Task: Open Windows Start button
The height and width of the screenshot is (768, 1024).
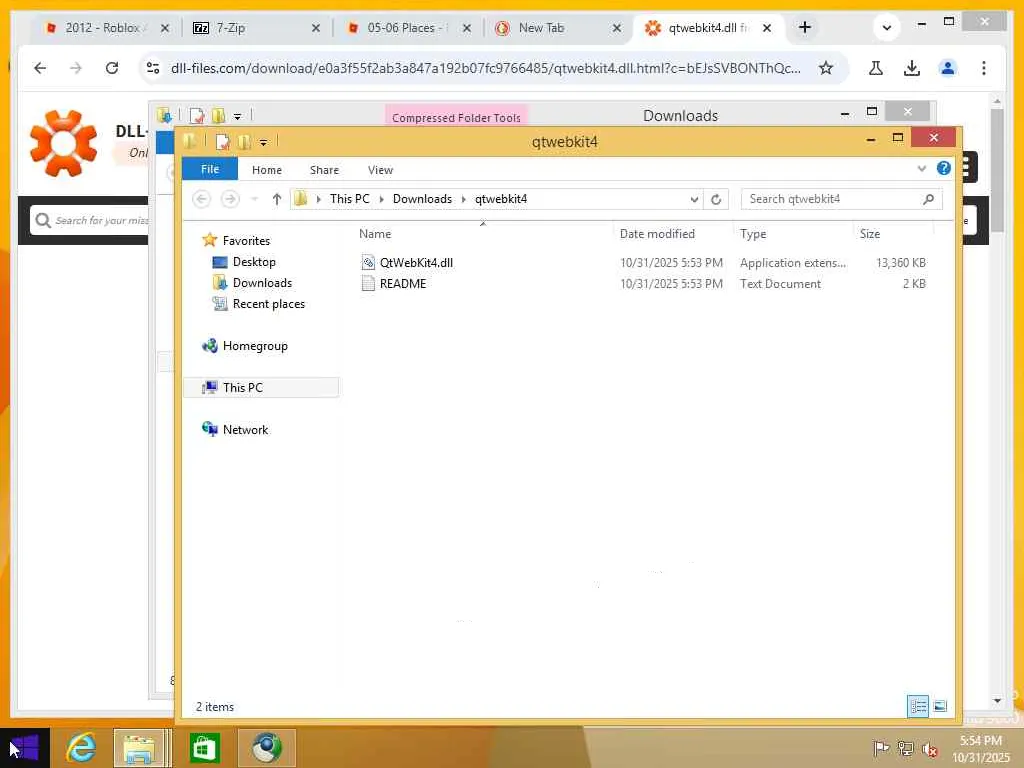Action: tap(24, 747)
